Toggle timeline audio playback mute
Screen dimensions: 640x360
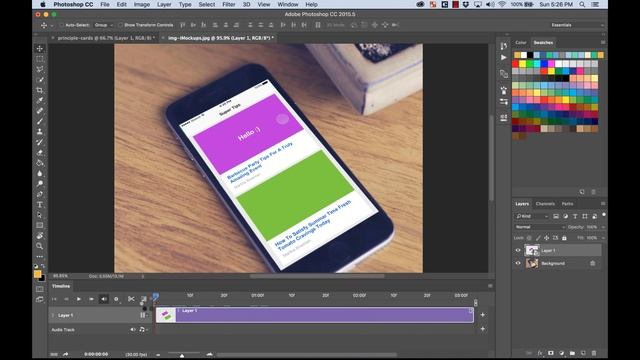(104, 299)
